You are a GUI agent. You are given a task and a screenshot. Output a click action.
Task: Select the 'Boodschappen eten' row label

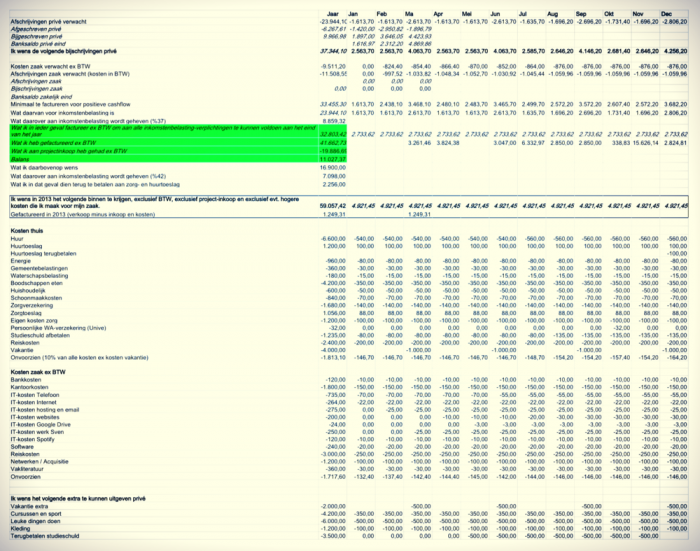(37, 283)
